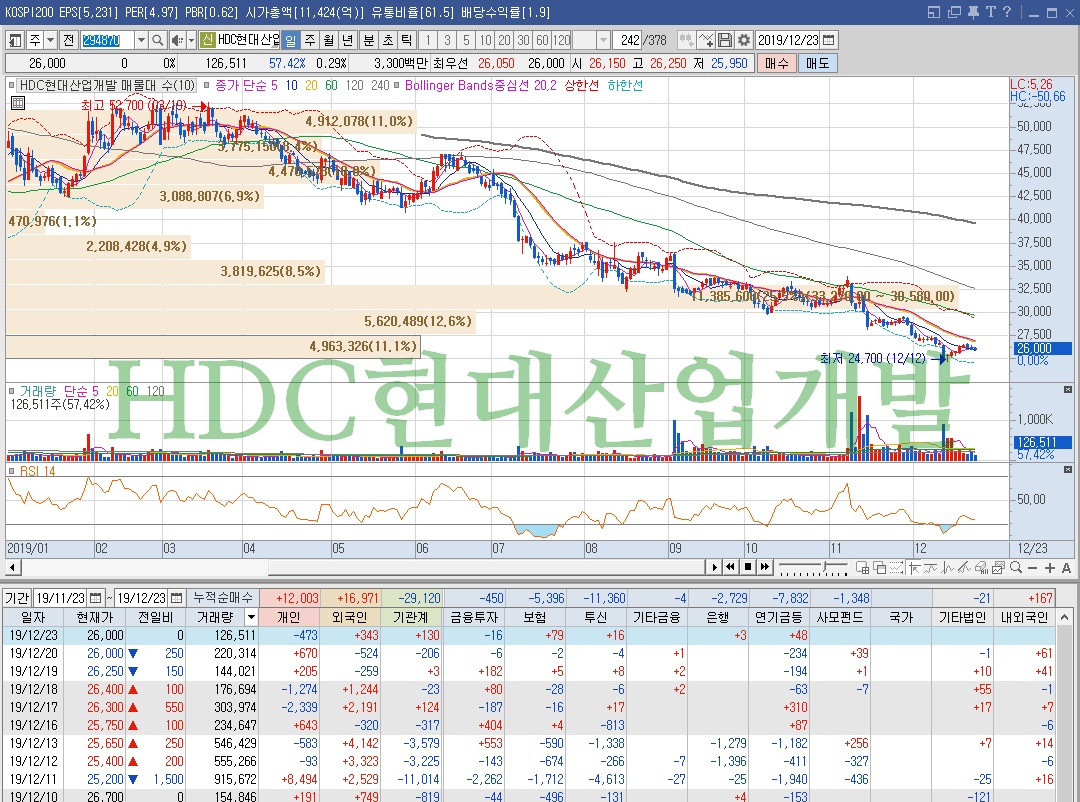
Task: Open stock search magnifier icon
Action: 157,40
